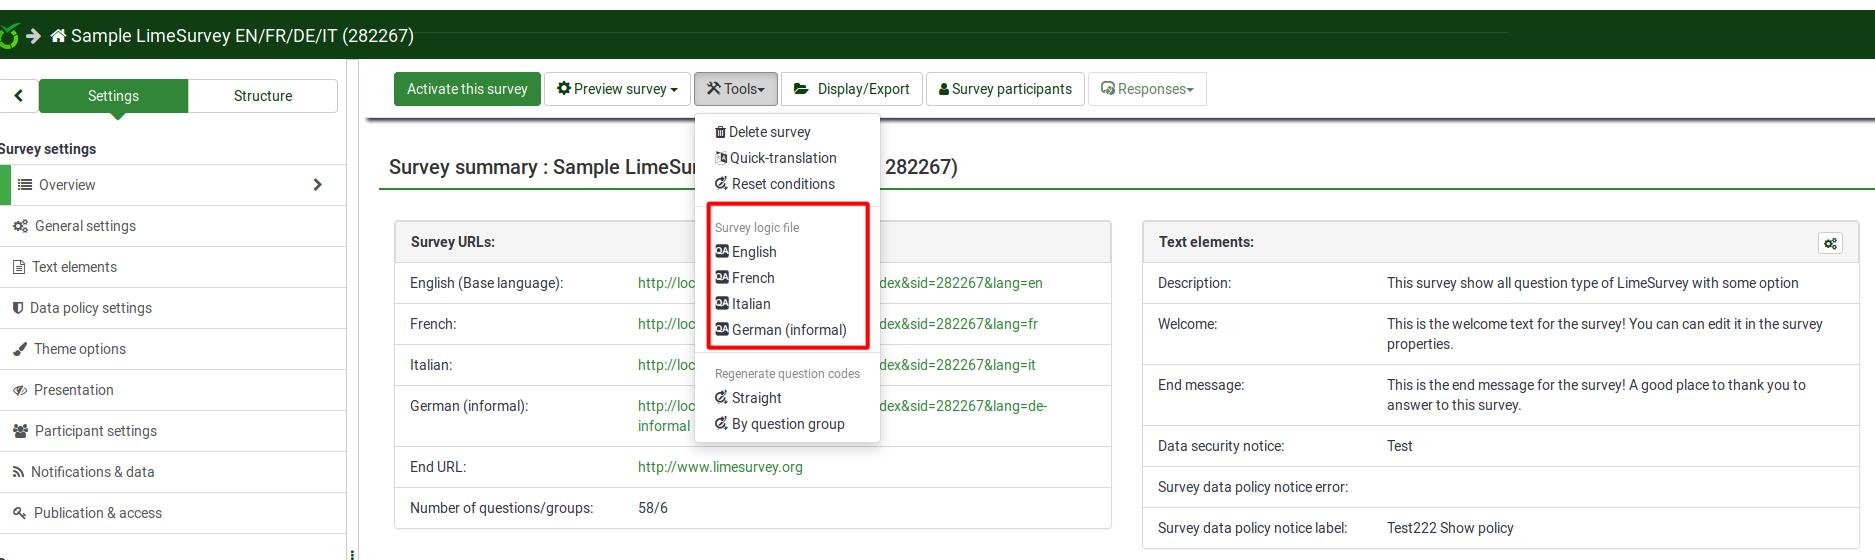Open Presentation settings in the sidebar
The width and height of the screenshot is (1875, 560).
pos(73,390)
